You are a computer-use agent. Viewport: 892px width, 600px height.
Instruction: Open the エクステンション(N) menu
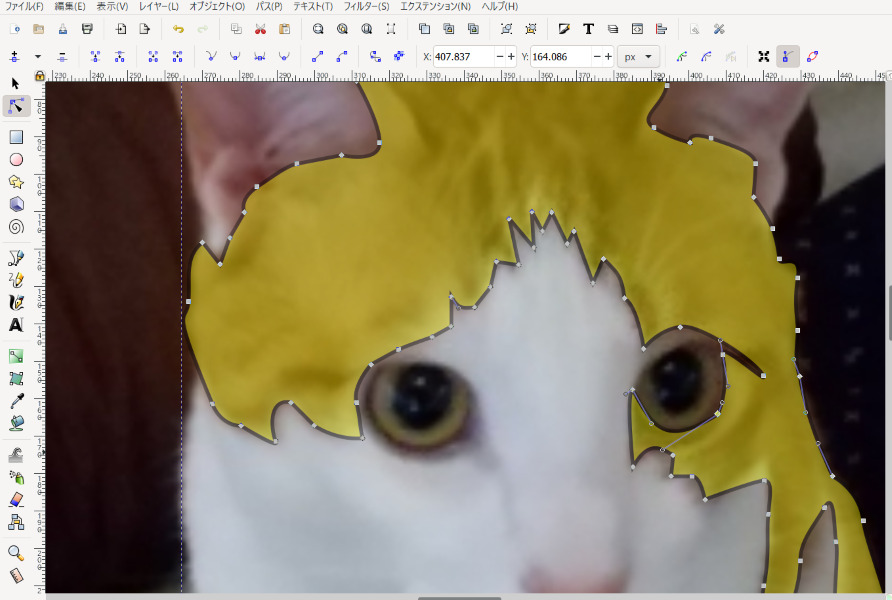pyautogui.click(x=436, y=6)
